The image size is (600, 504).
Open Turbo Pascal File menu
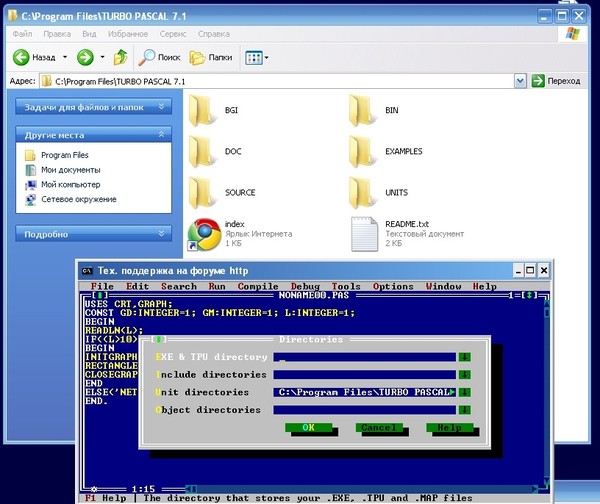click(102, 286)
